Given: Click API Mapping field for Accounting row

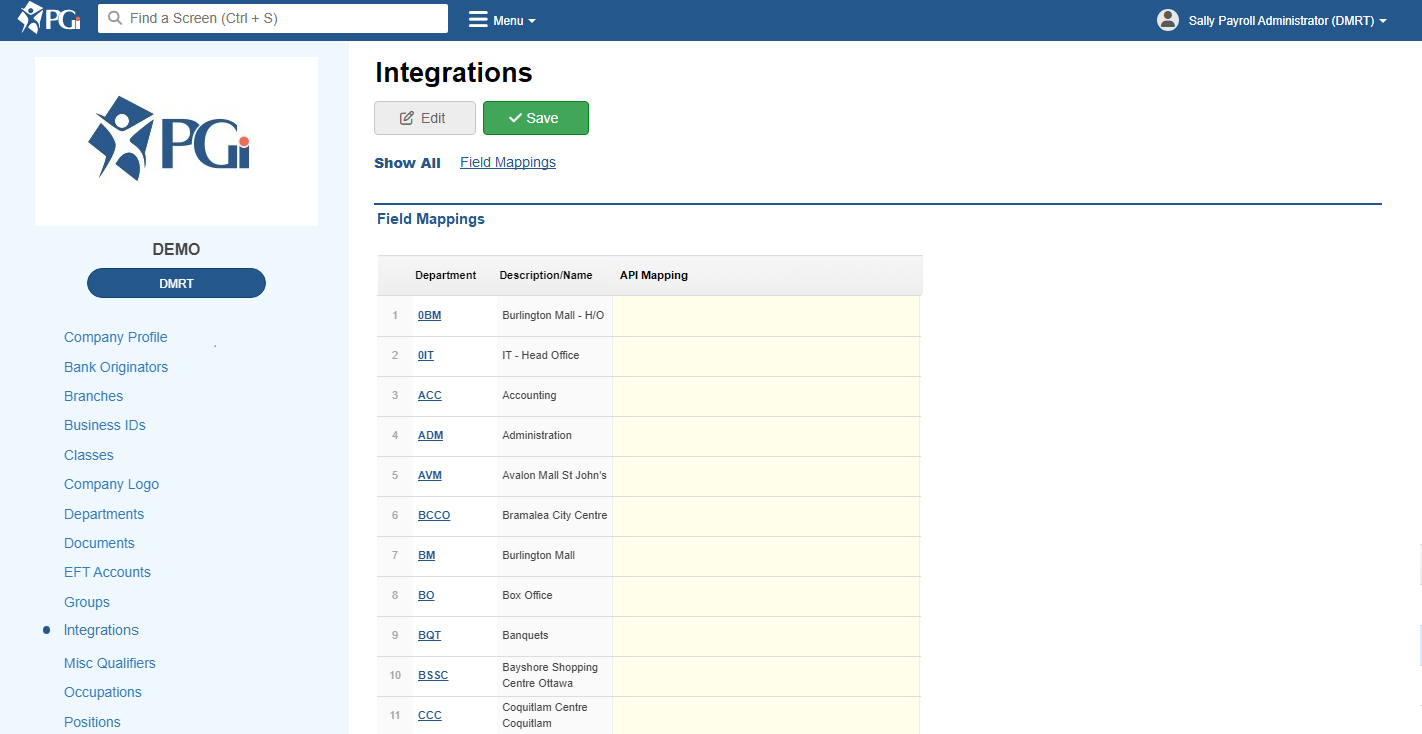Looking at the screenshot, I should click(765, 396).
